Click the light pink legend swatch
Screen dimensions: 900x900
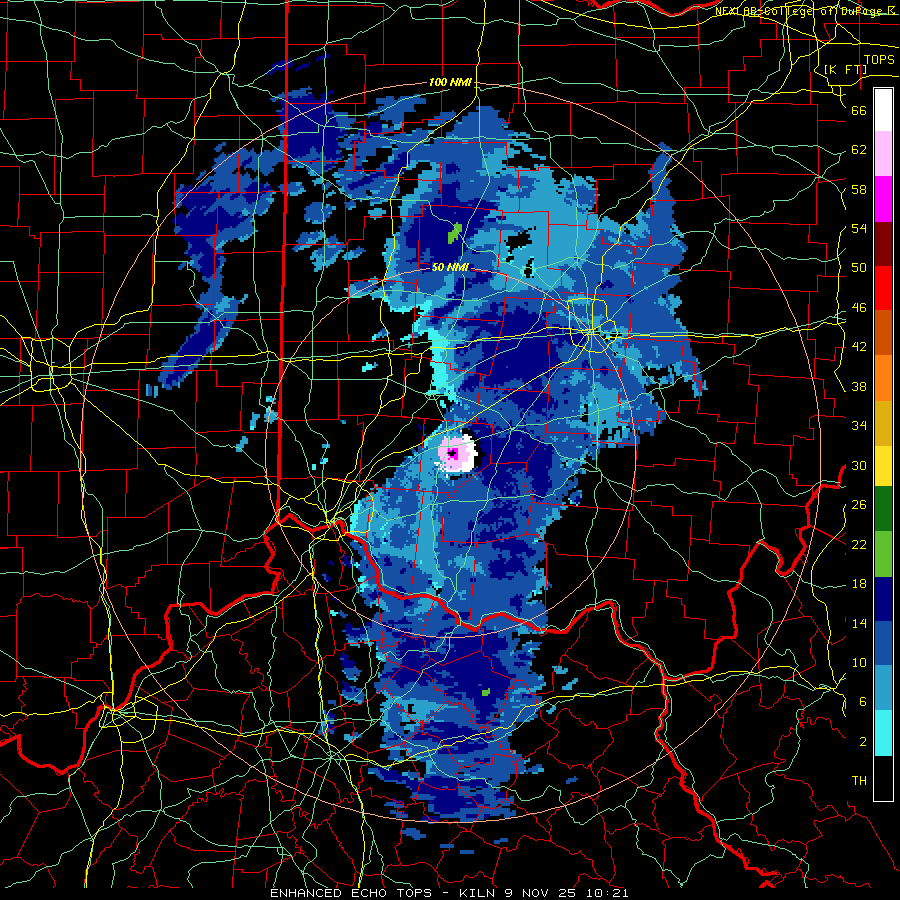883,154
